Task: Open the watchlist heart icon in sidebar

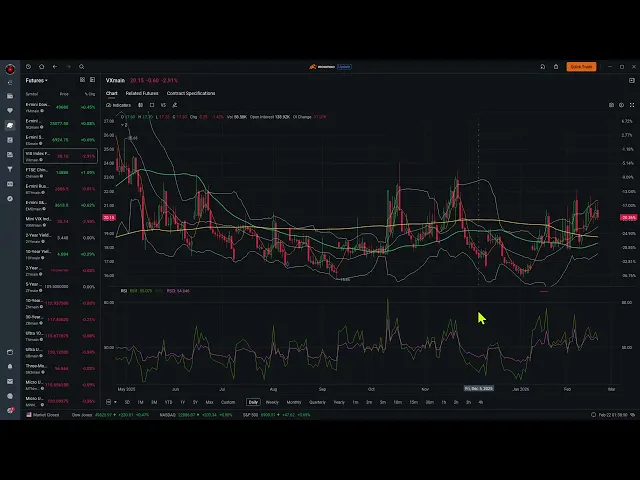Action: [x=10, y=111]
